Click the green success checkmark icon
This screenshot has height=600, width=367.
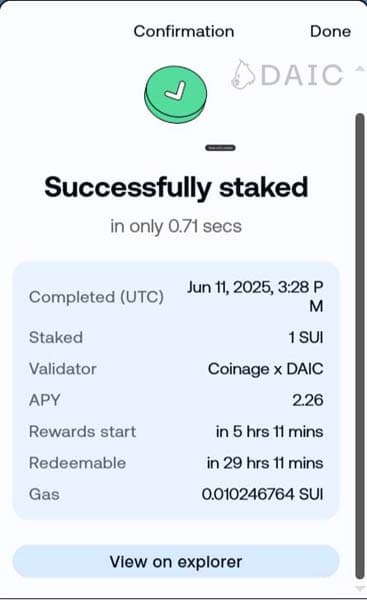(x=176, y=95)
